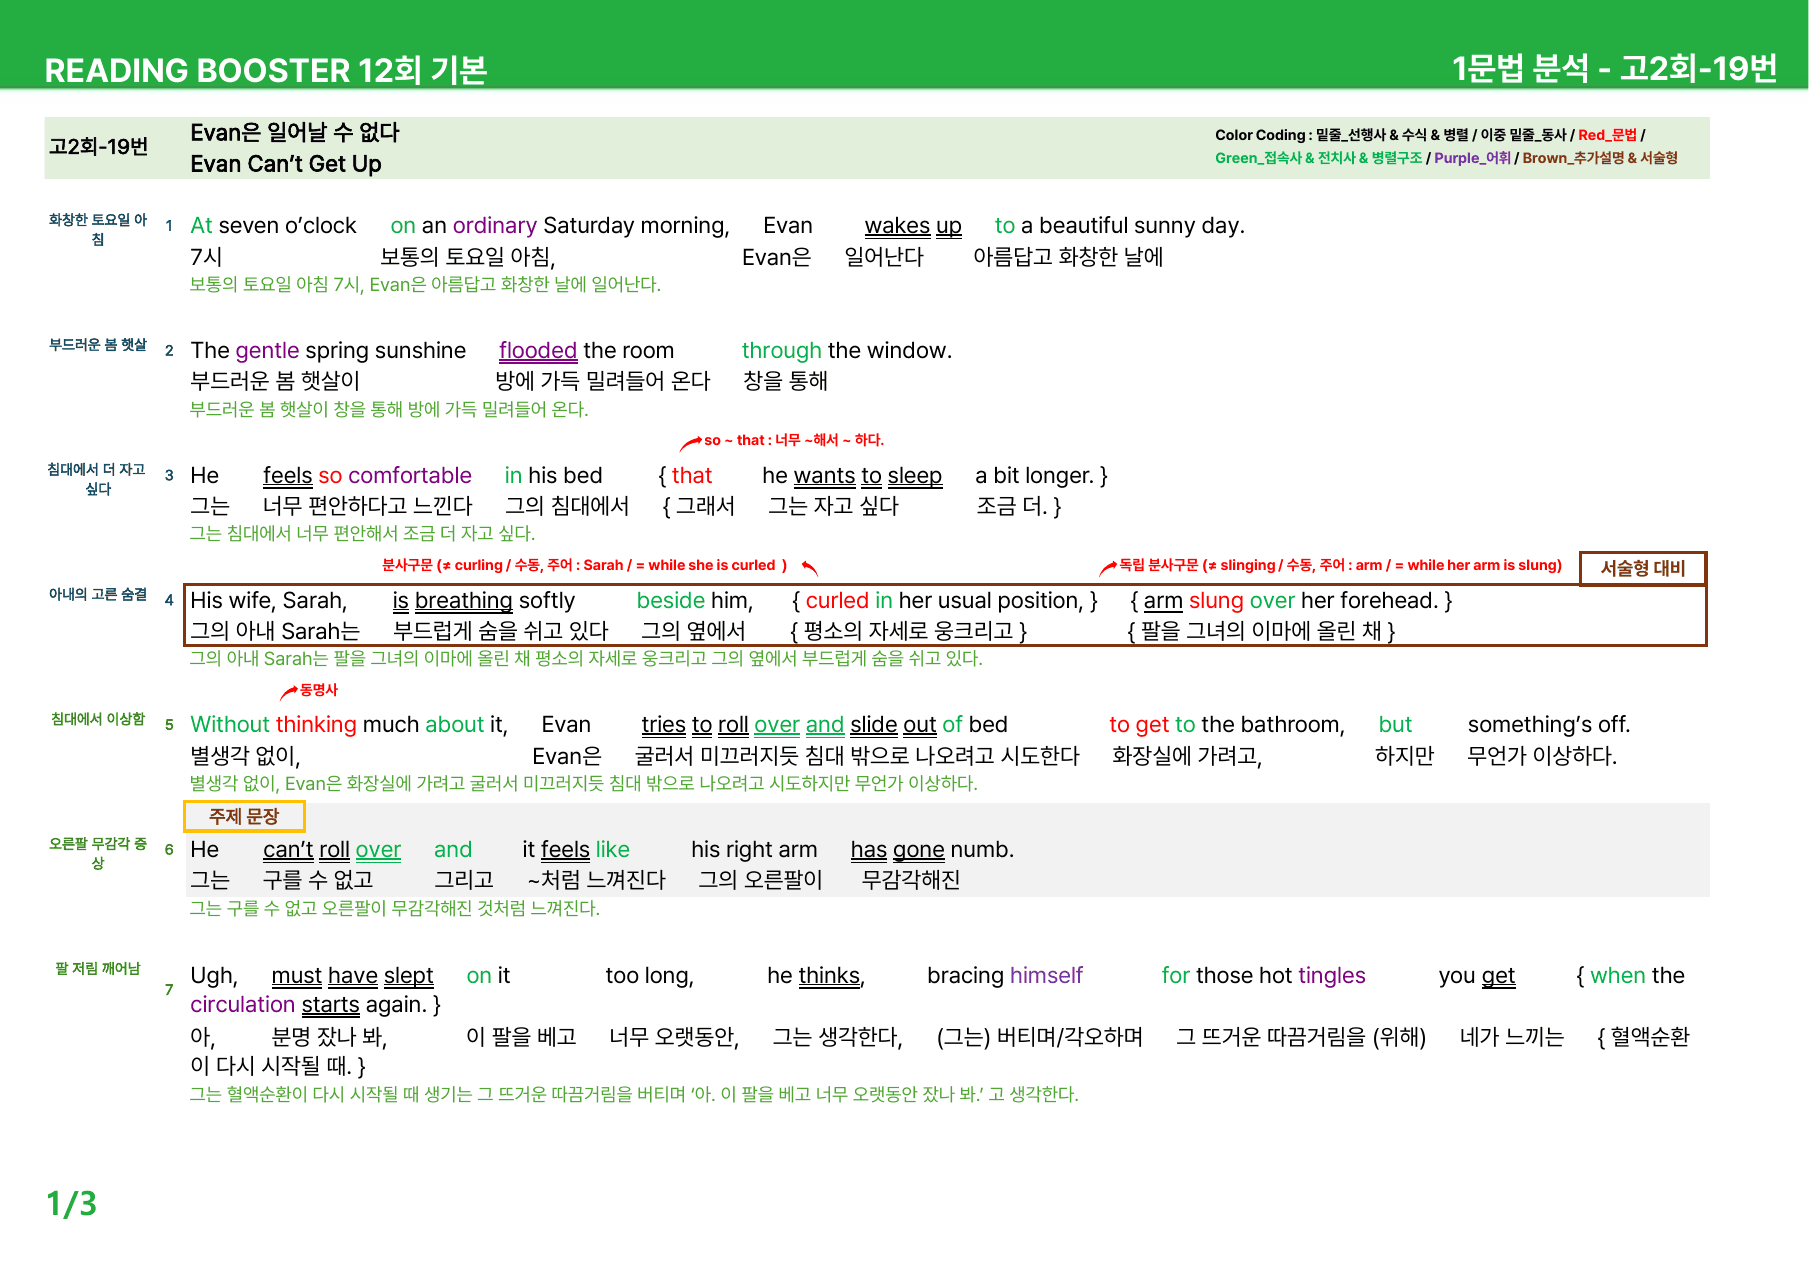Click the phrase 'has gone numb.'
Image resolution: width=1809 pixels, height=1279 pixels.
coord(932,850)
